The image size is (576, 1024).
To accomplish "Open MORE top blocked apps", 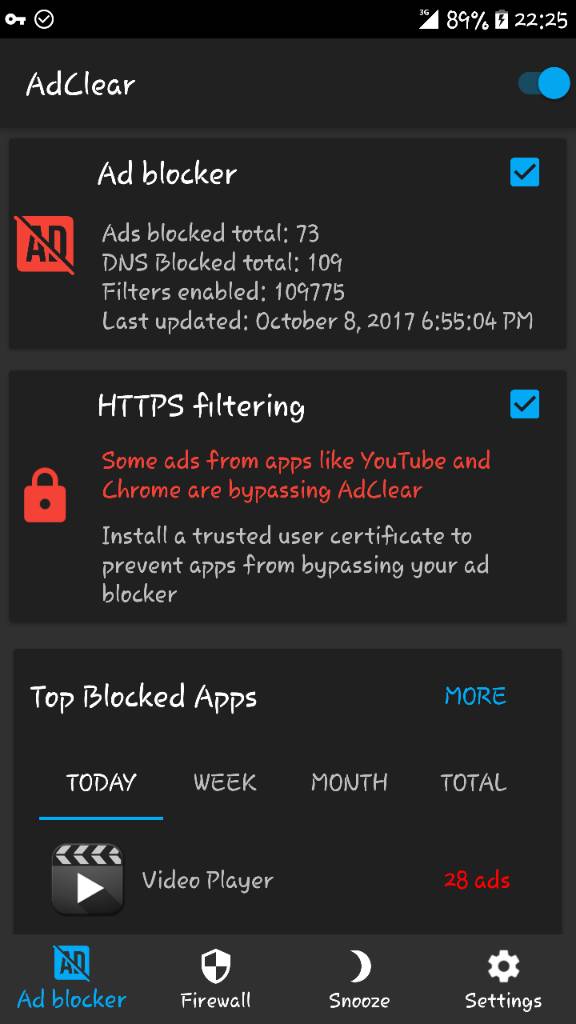I will [475, 696].
